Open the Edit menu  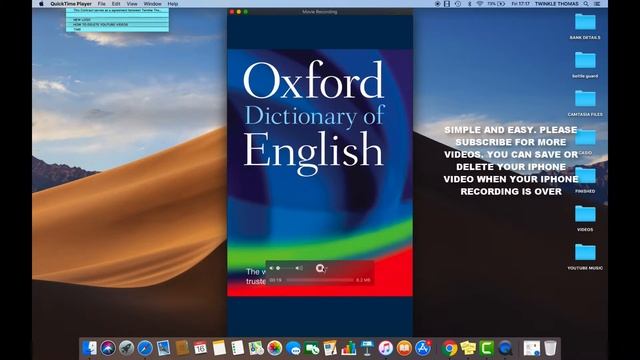click(116, 4)
